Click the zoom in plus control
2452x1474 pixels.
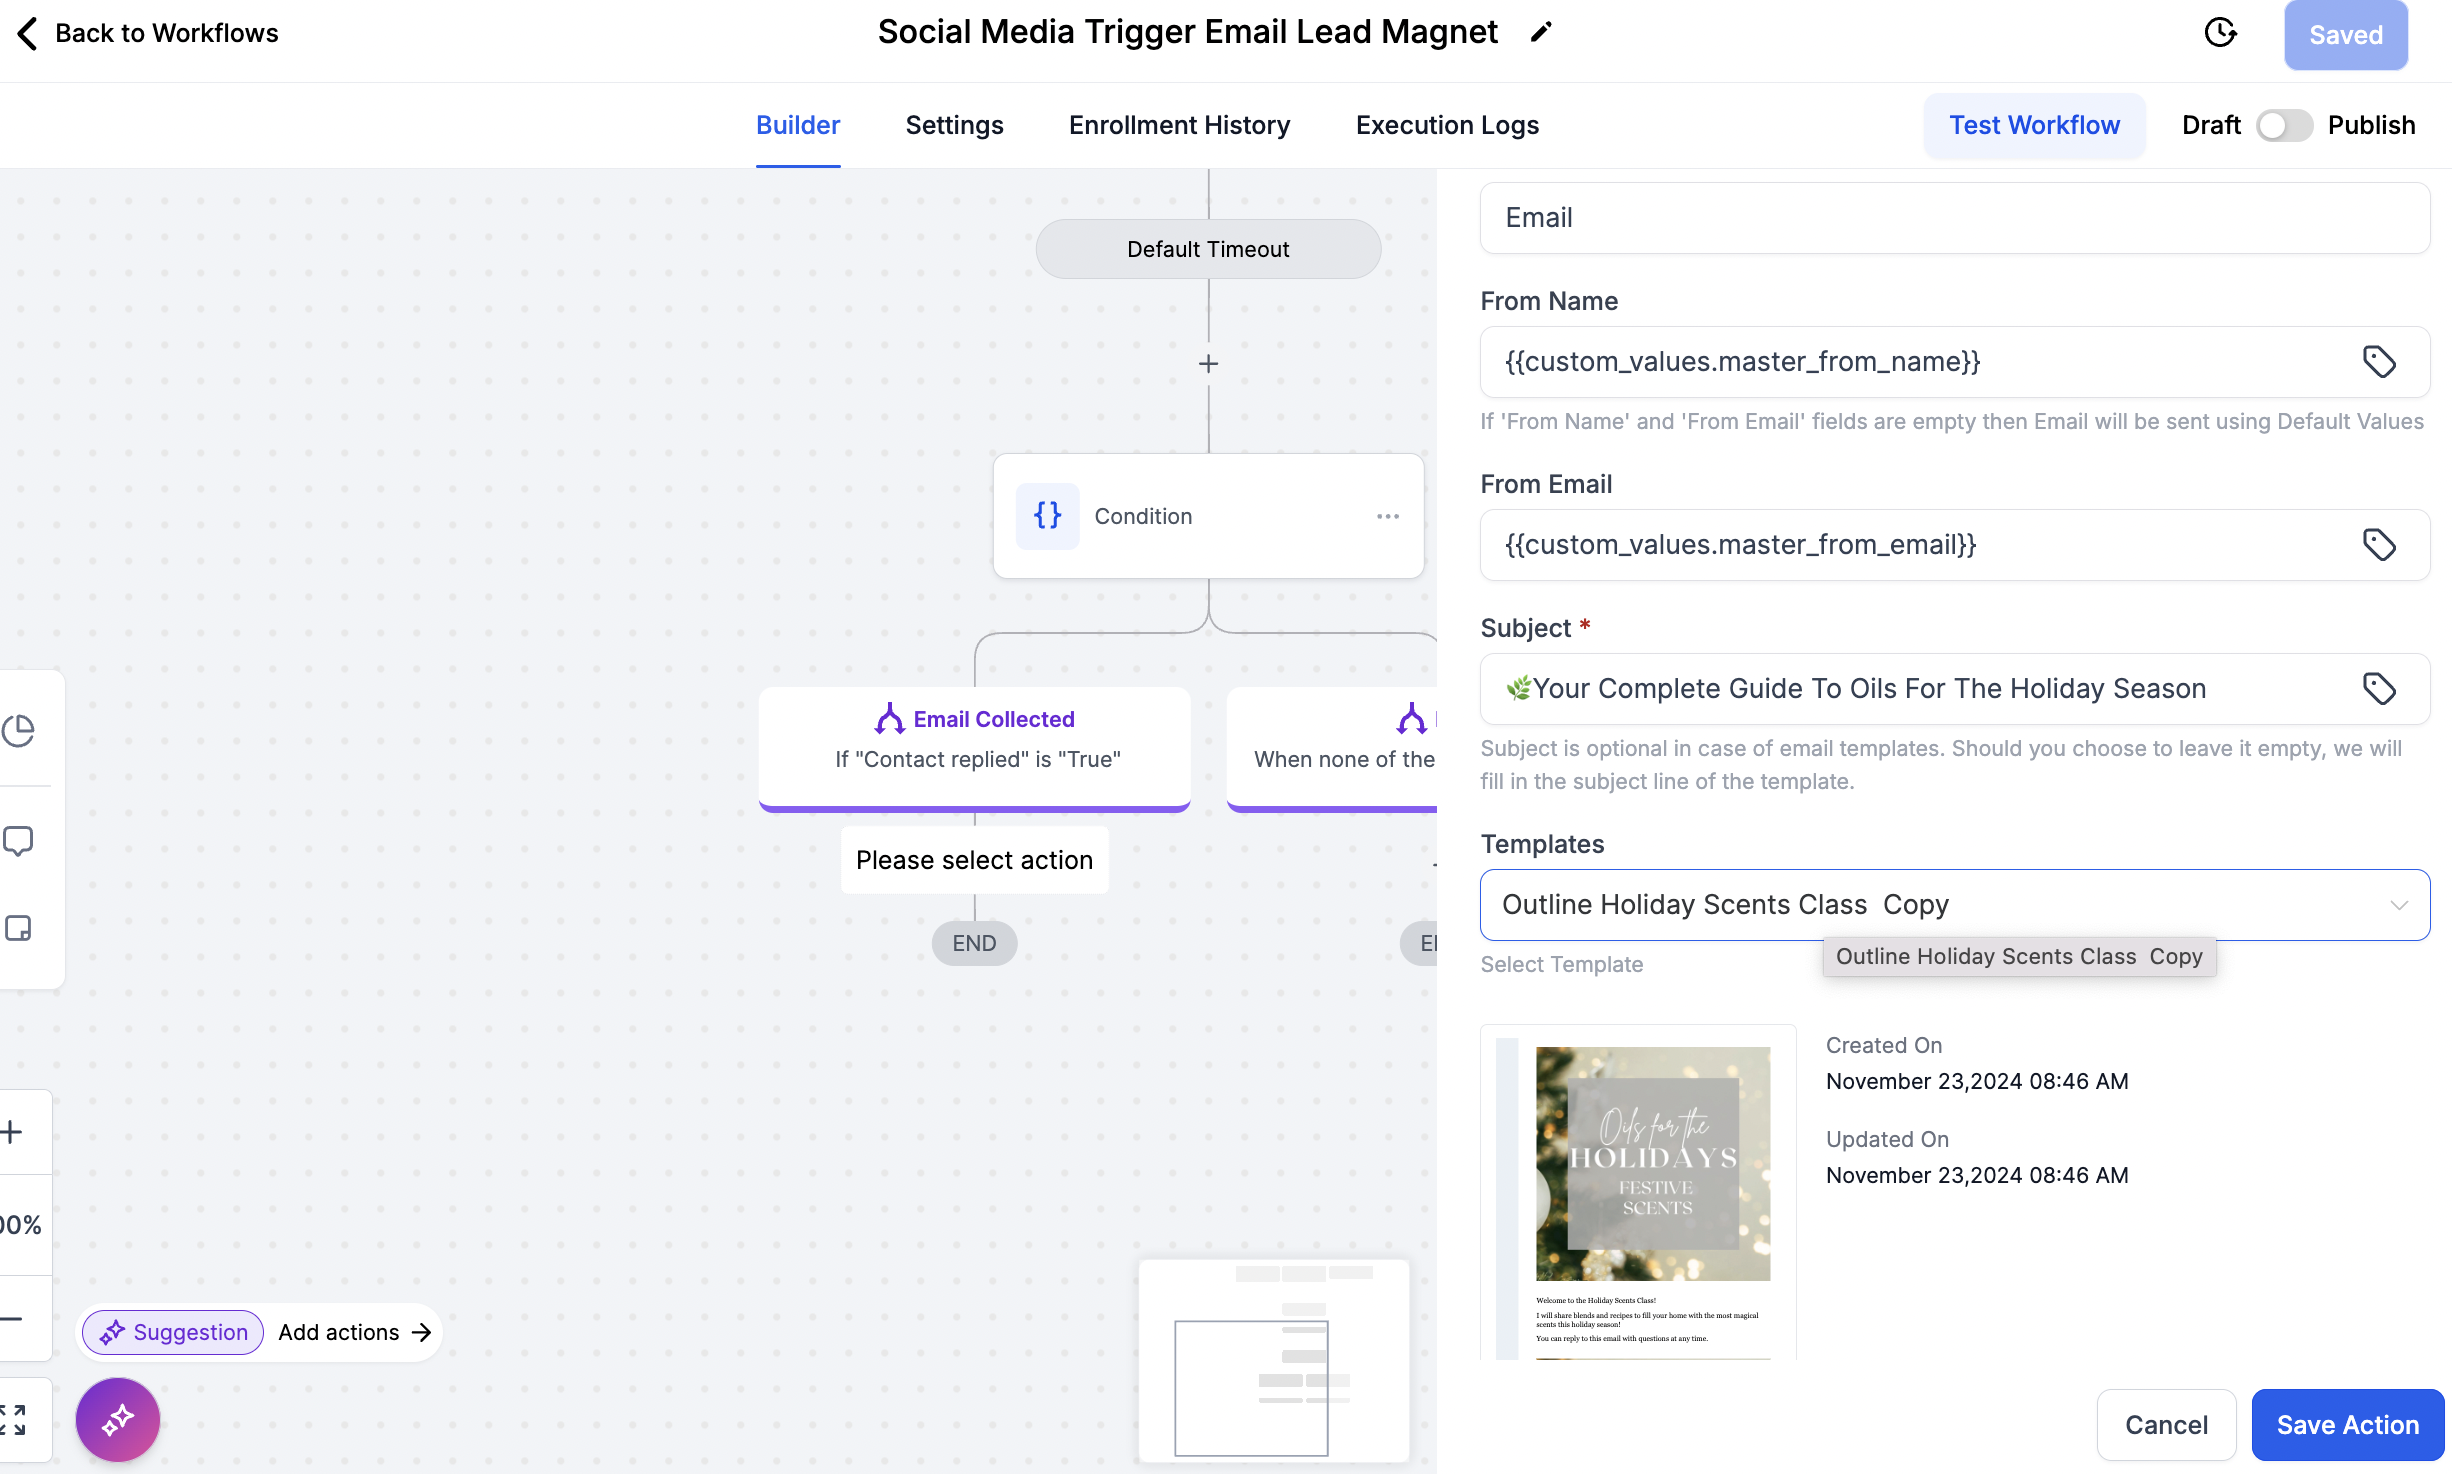click(12, 1132)
